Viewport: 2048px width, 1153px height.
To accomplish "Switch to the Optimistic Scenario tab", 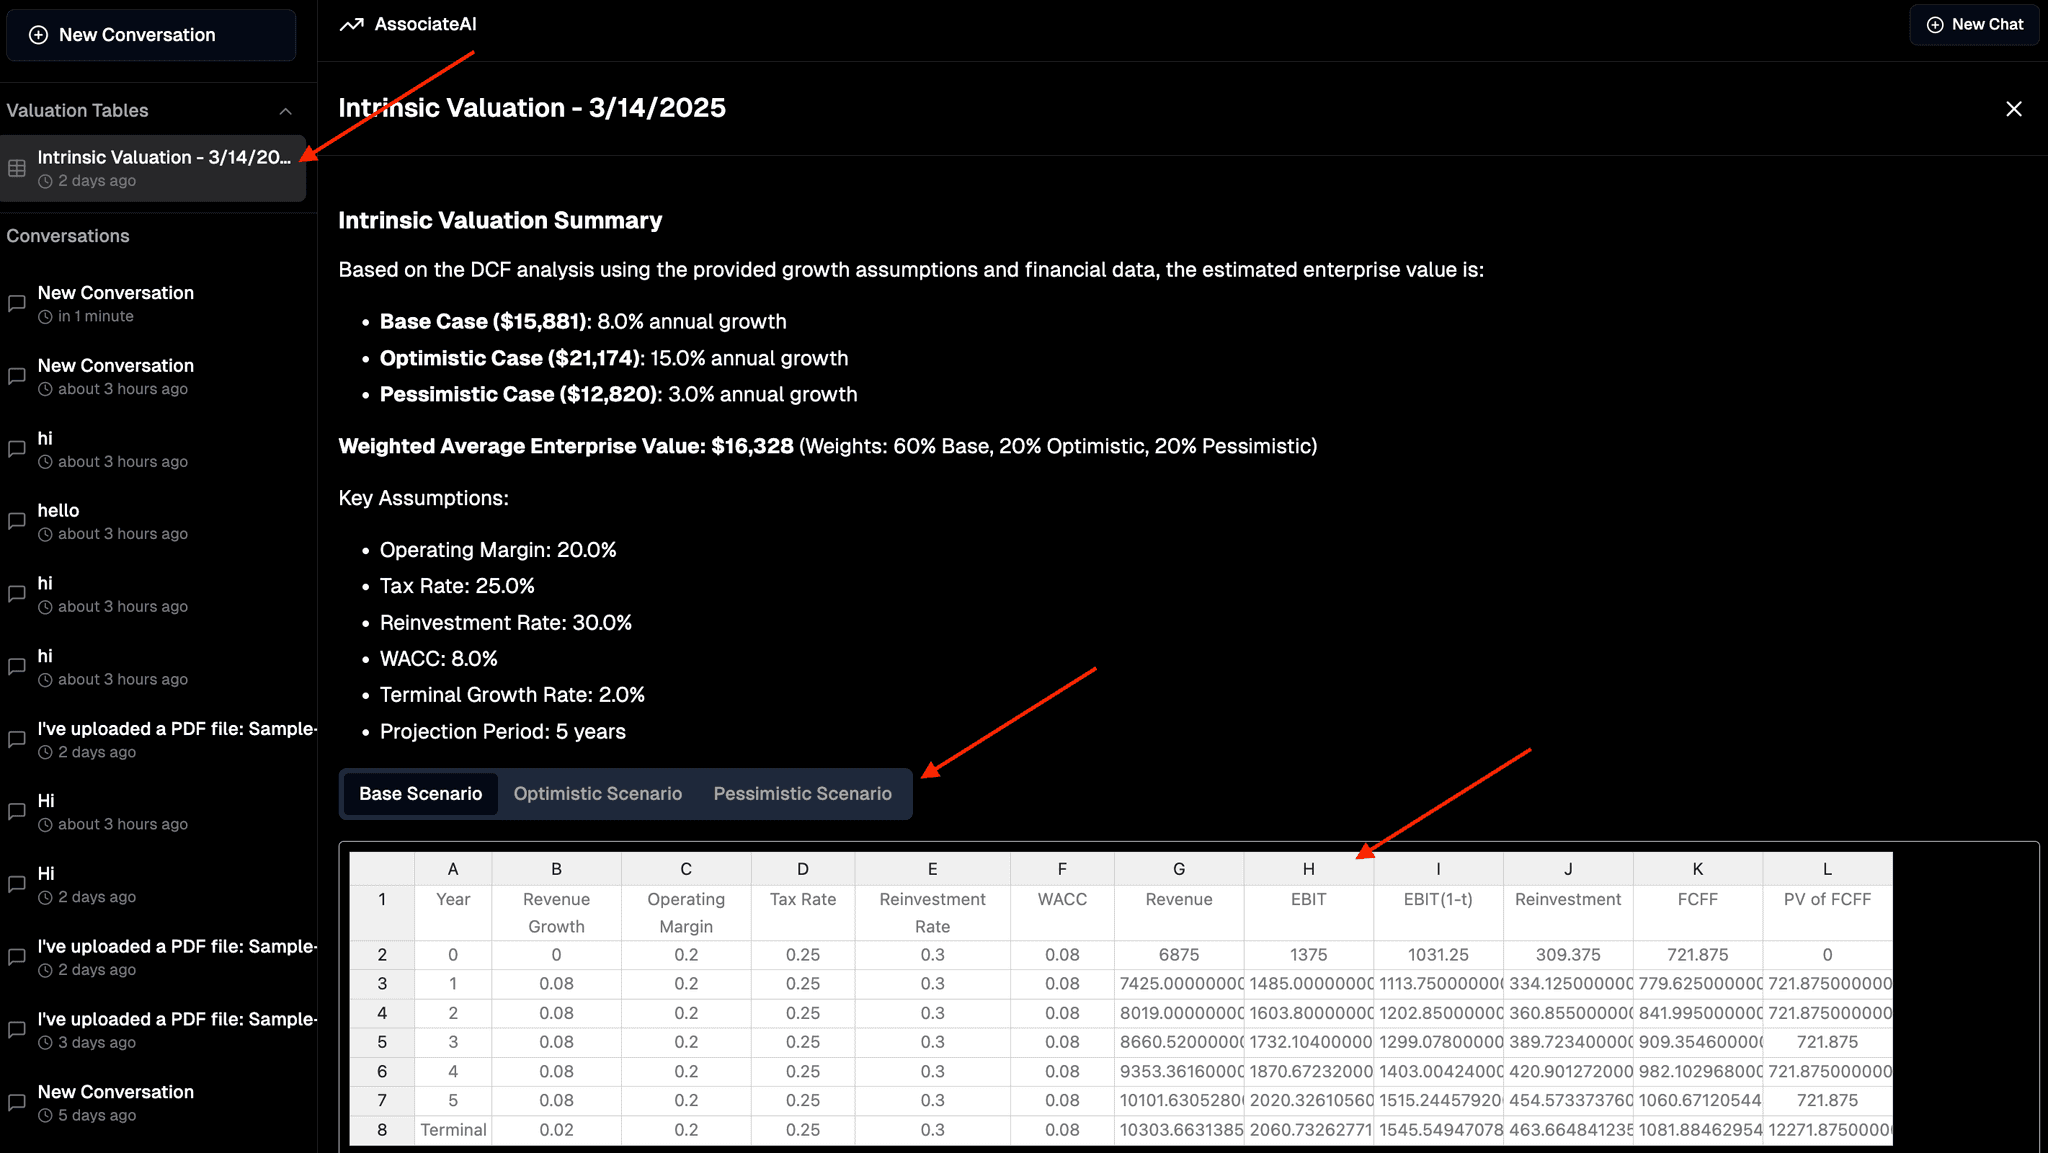I will click(598, 794).
